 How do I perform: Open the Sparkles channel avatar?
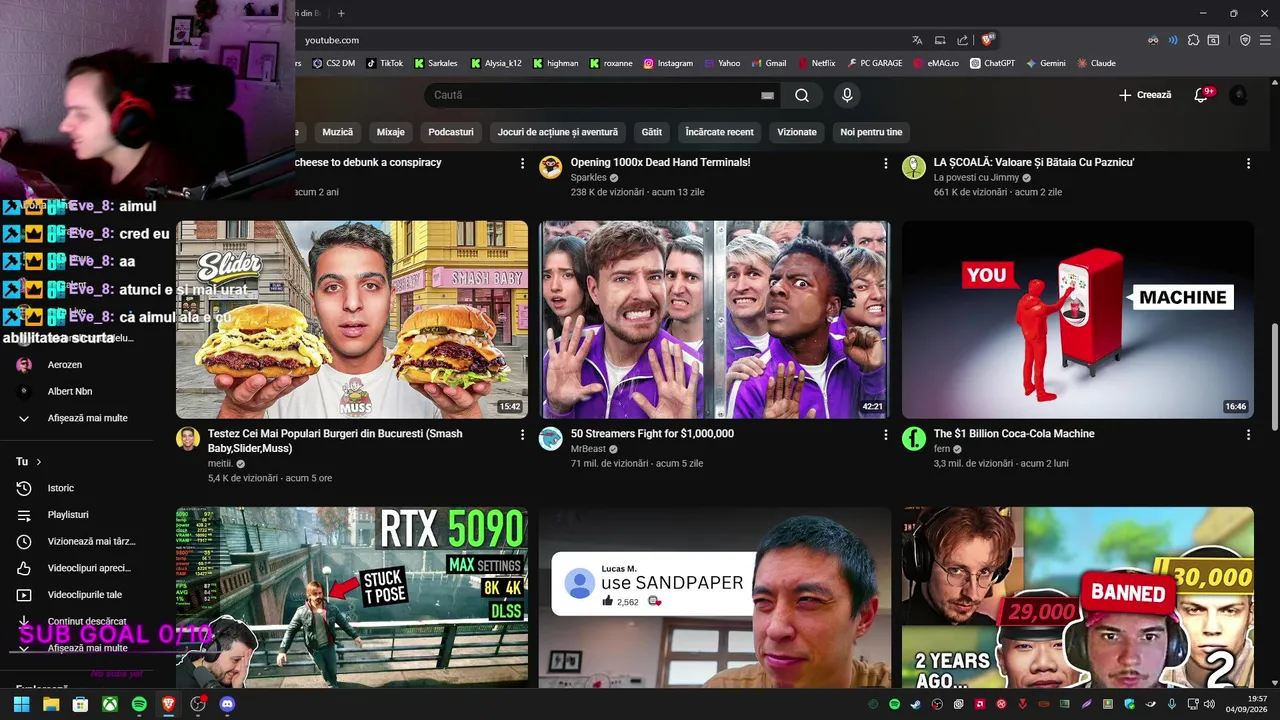pos(551,167)
